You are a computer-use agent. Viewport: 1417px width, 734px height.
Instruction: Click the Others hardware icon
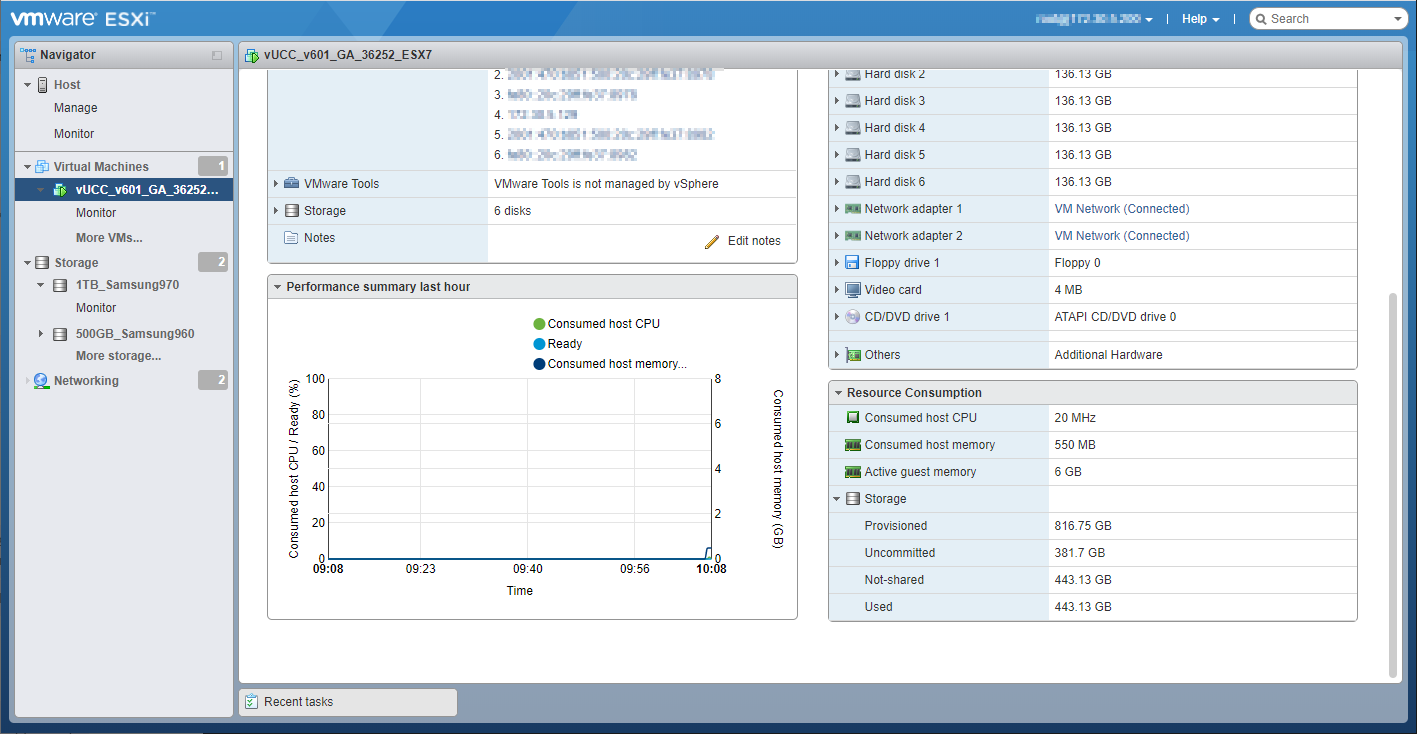pyautogui.click(x=853, y=355)
